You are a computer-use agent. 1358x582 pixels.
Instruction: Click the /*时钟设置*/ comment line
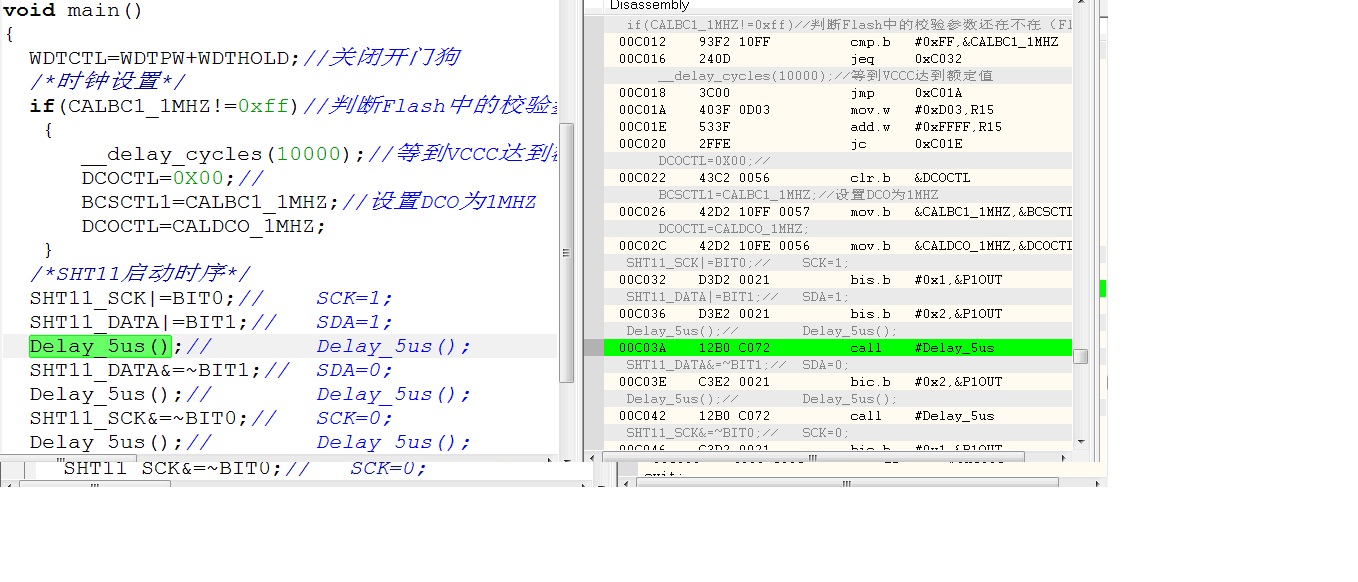click(108, 82)
